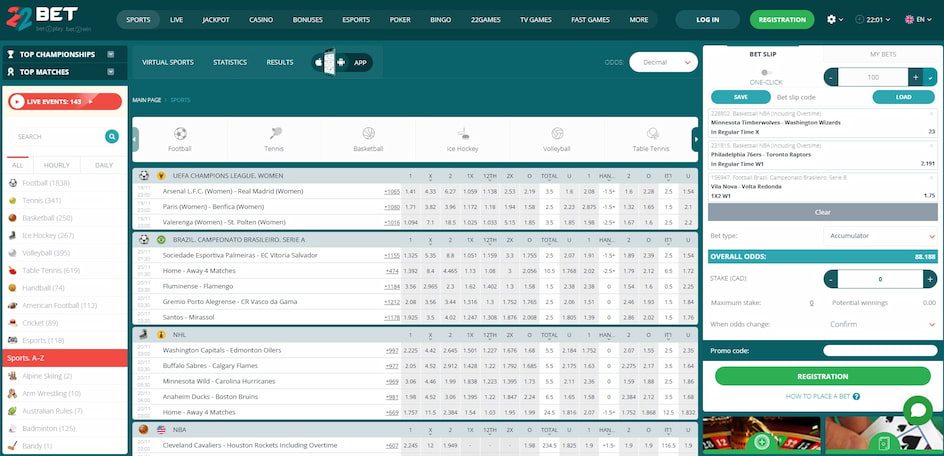Remove Philadelphia 76ers bet from slip

[x=931, y=146]
